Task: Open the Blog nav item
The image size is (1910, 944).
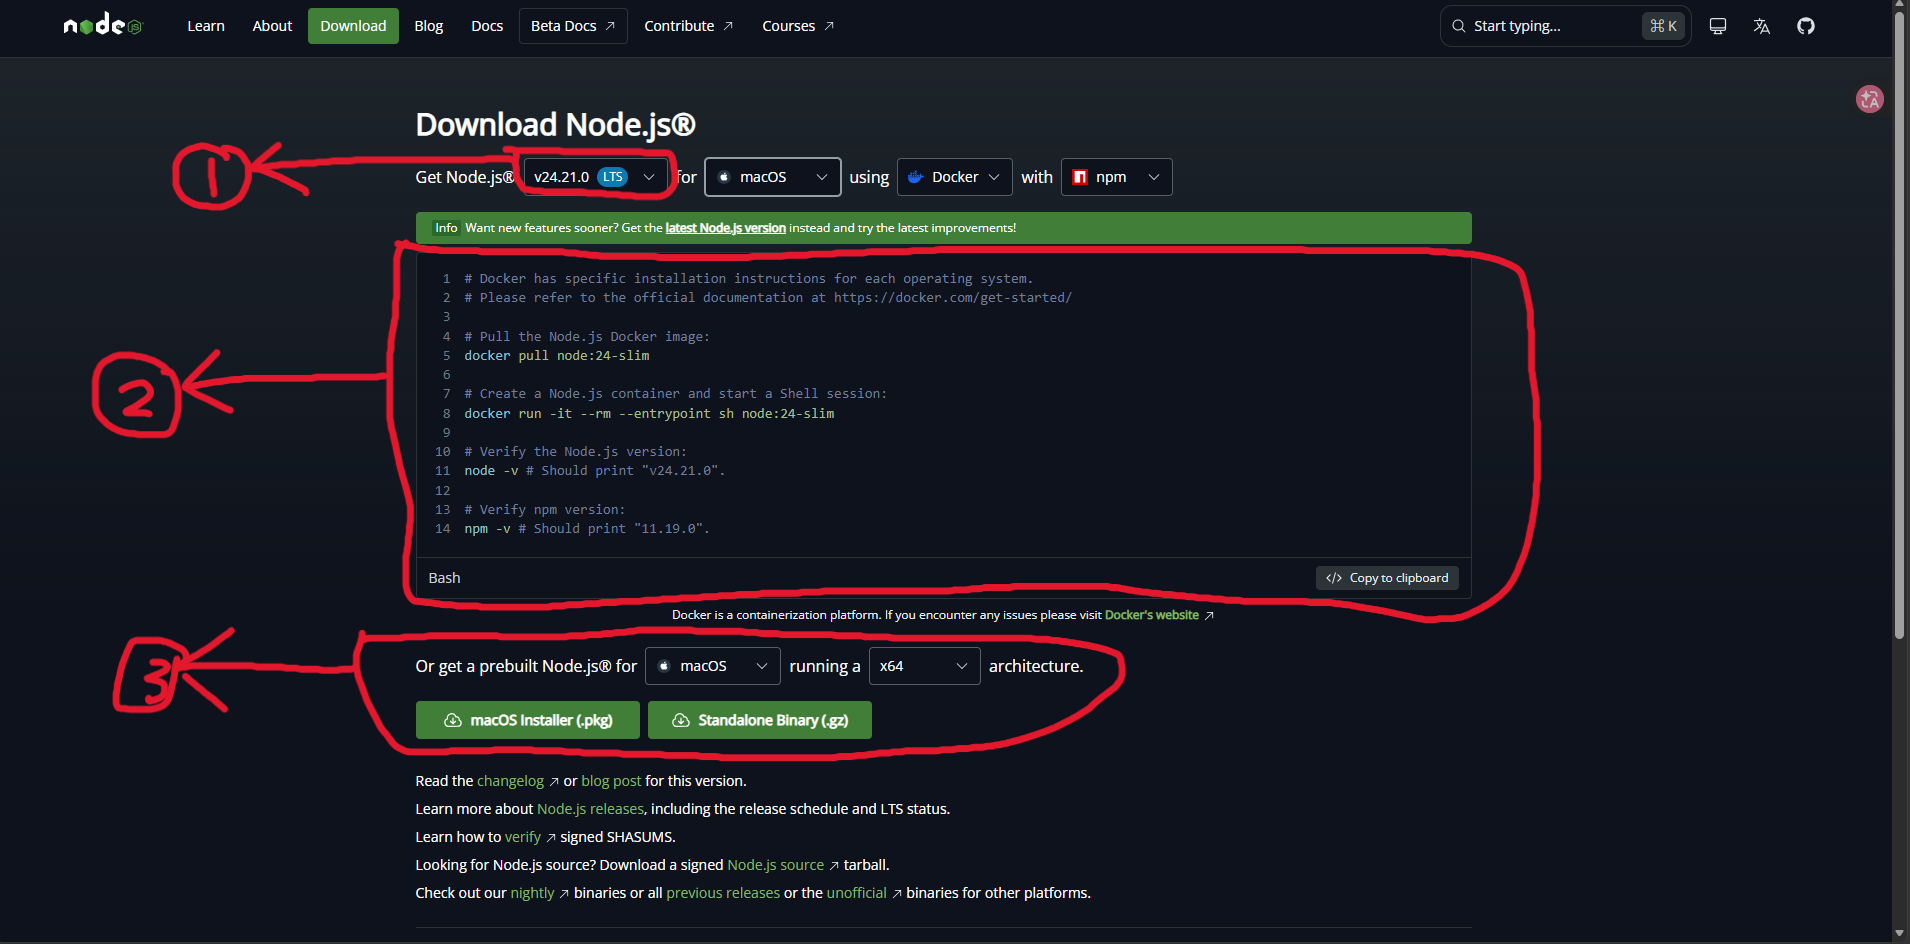Action: 429,26
